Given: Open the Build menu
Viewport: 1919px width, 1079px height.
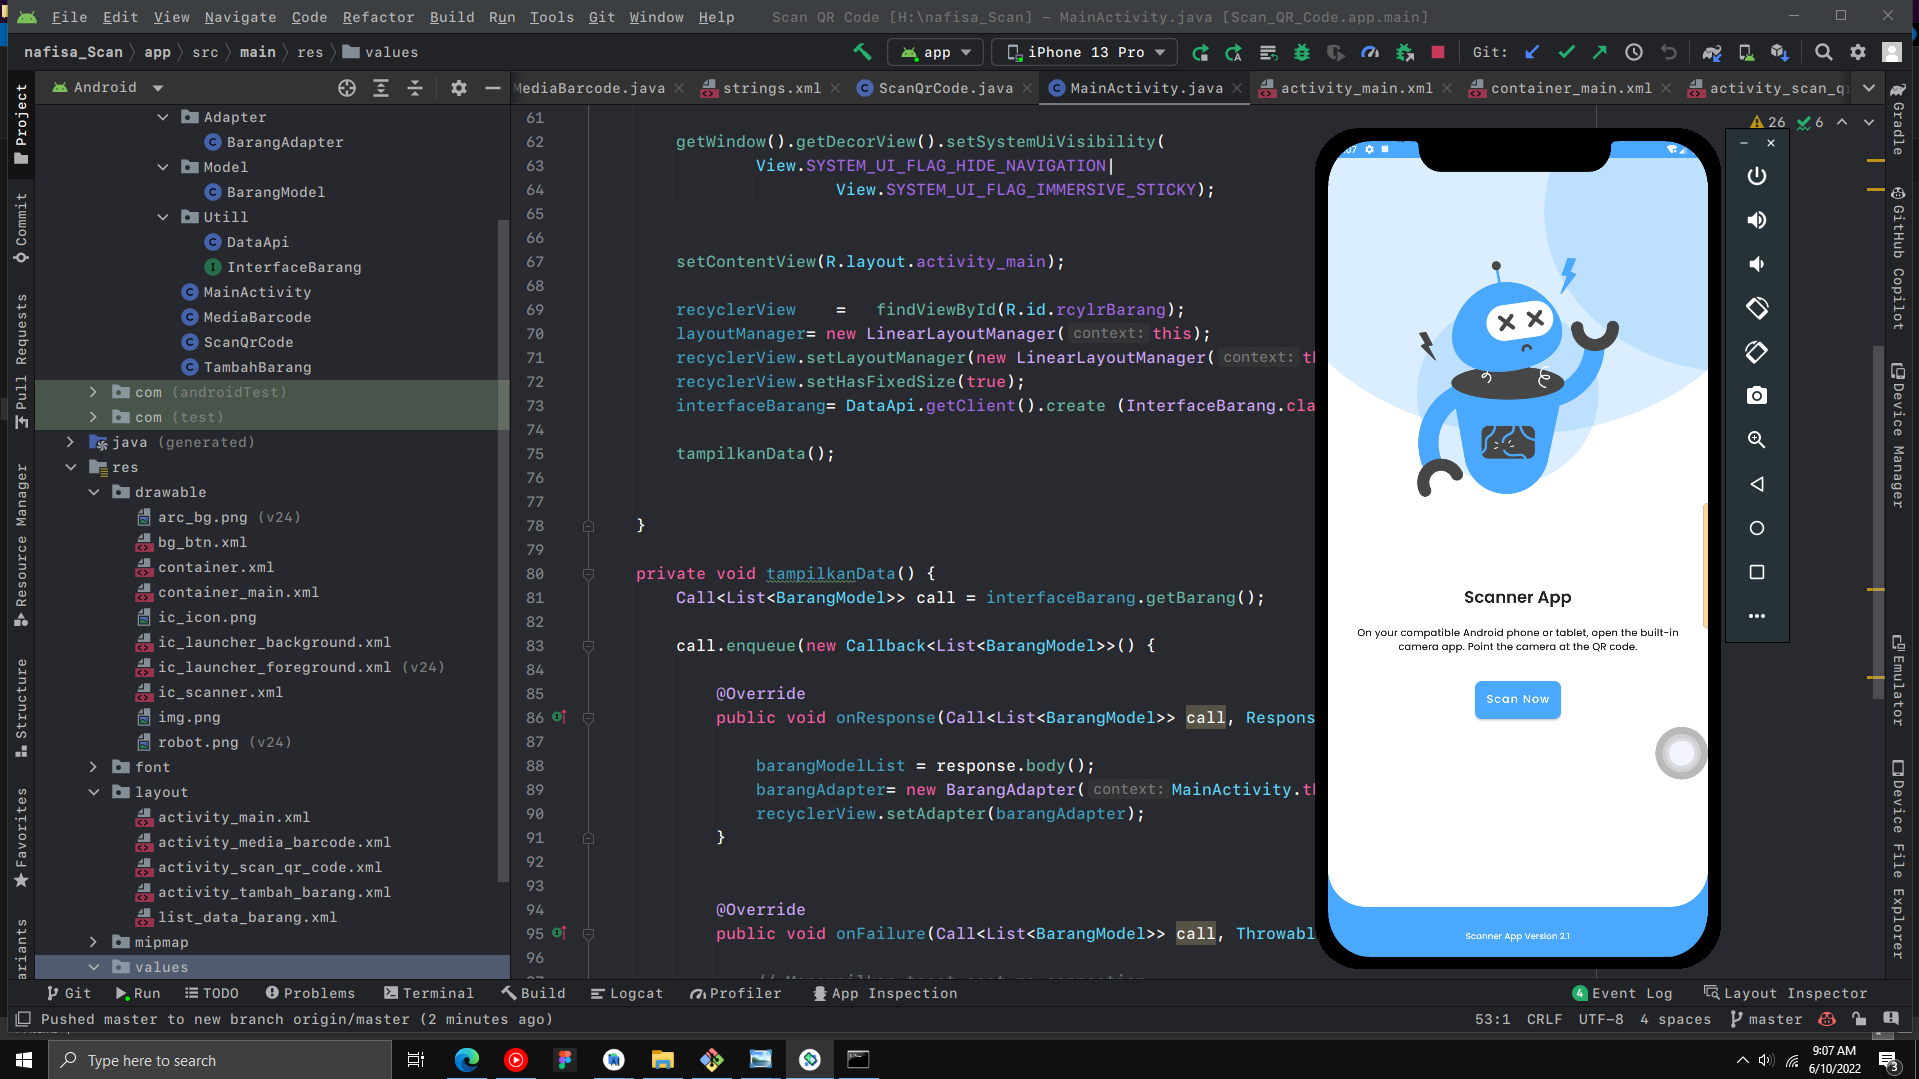Looking at the screenshot, I should (x=452, y=17).
